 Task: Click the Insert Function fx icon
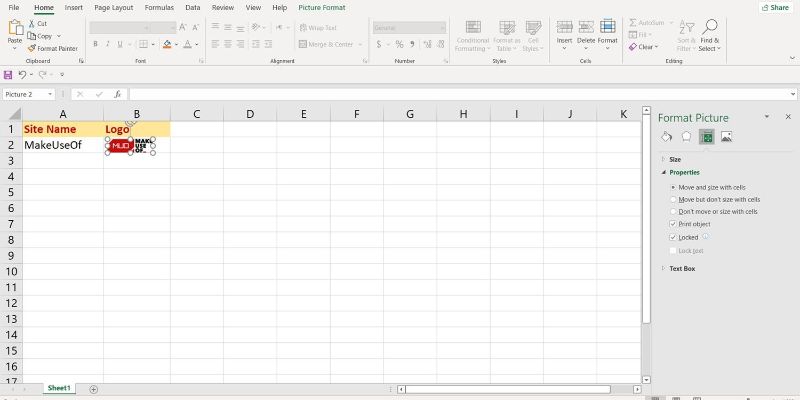pos(117,94)
